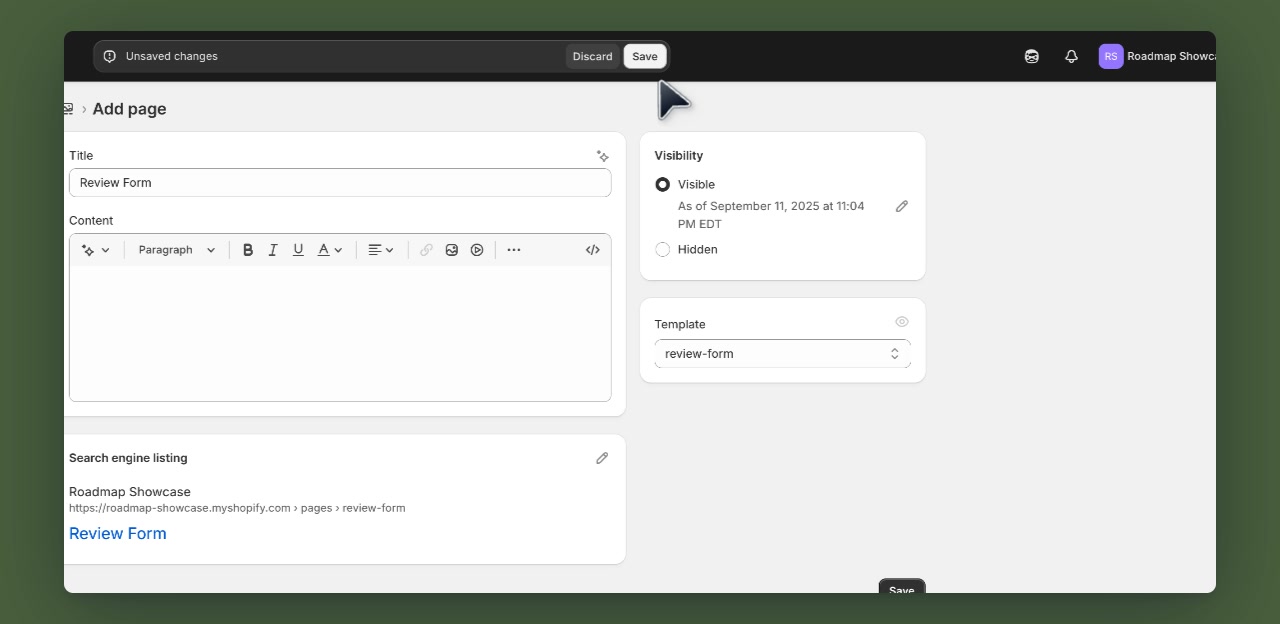Open the Template selector showing review-form
1280x624 pixels.
(x=782, y=353)
